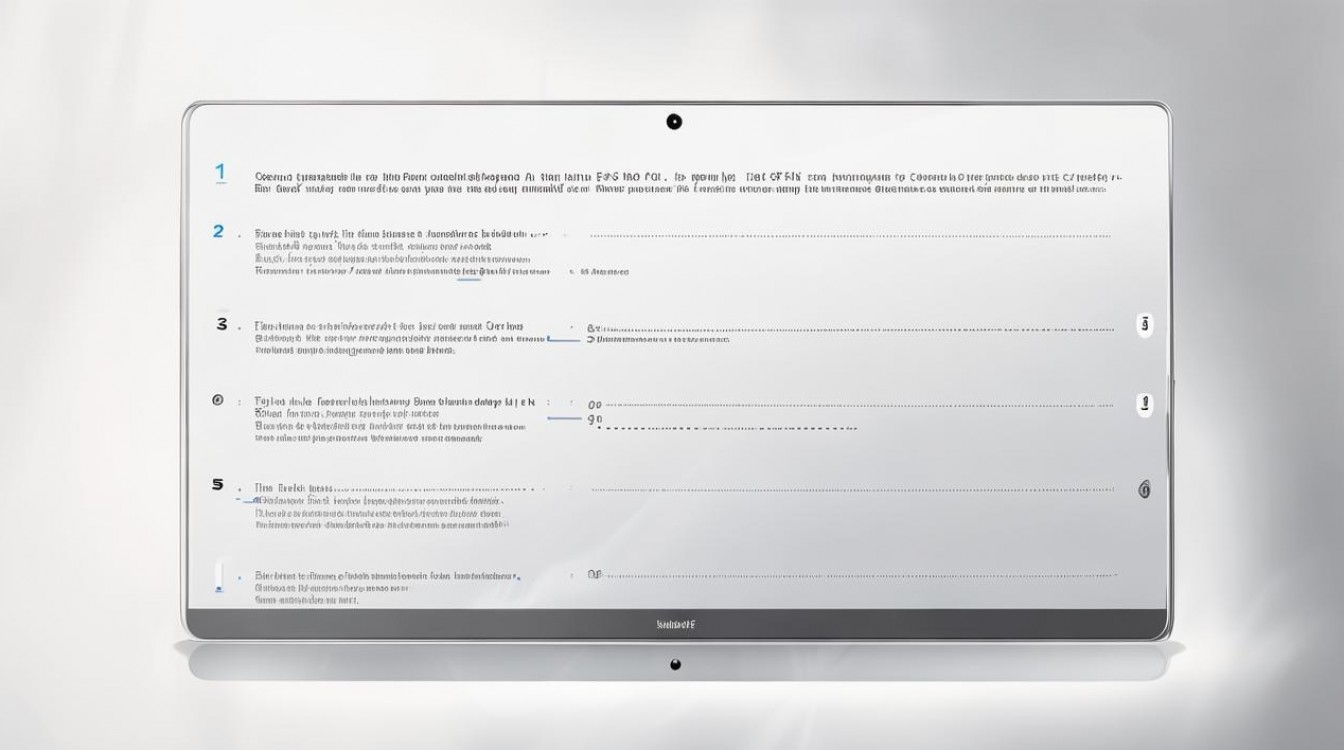Select the "90" value under row 4
Image resolution: width=1344 pixels, height=750 pixels.
click(595, 421)
